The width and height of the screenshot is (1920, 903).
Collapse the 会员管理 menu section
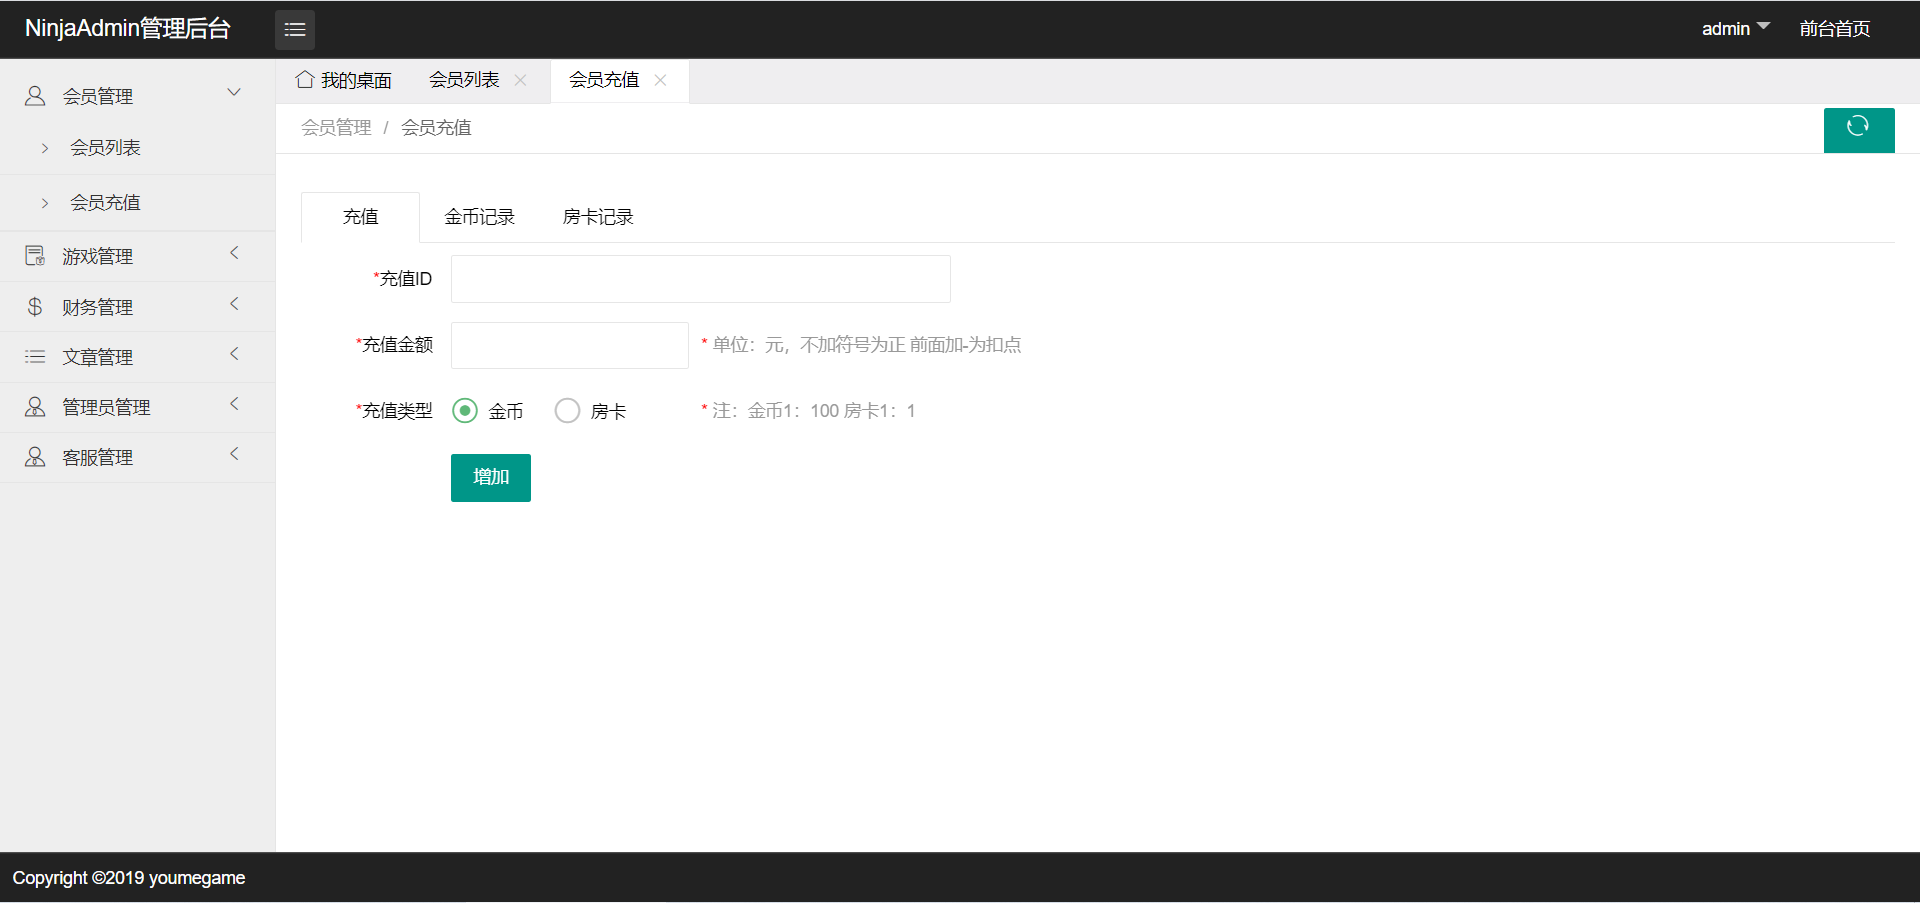234,92
